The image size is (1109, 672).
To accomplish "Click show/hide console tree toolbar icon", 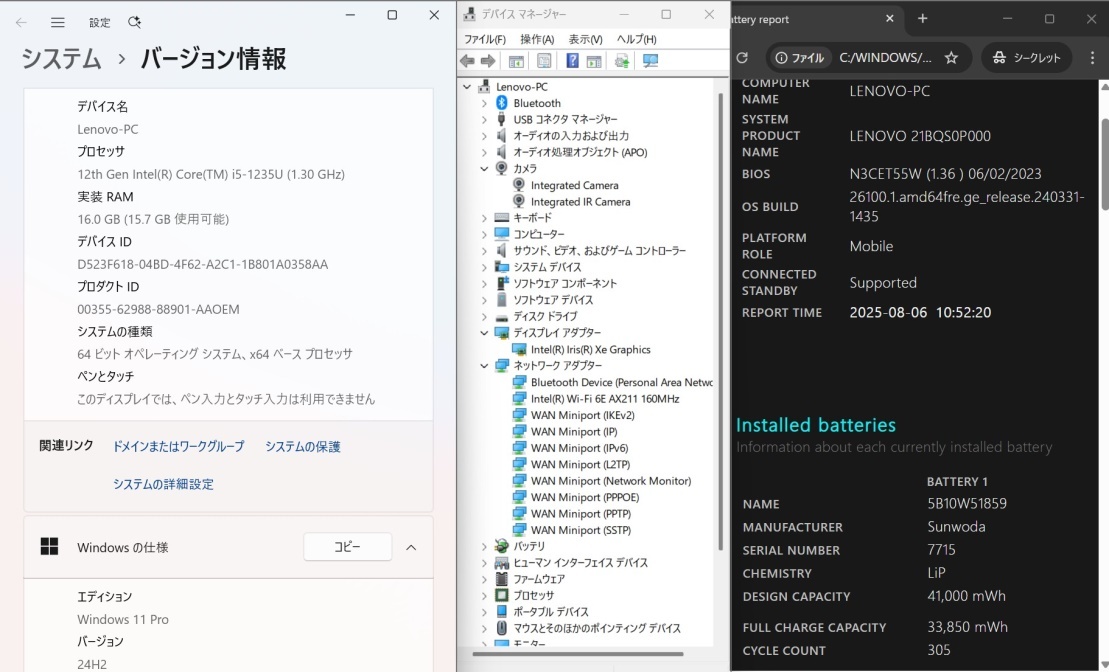I will (x=516, y=62).
